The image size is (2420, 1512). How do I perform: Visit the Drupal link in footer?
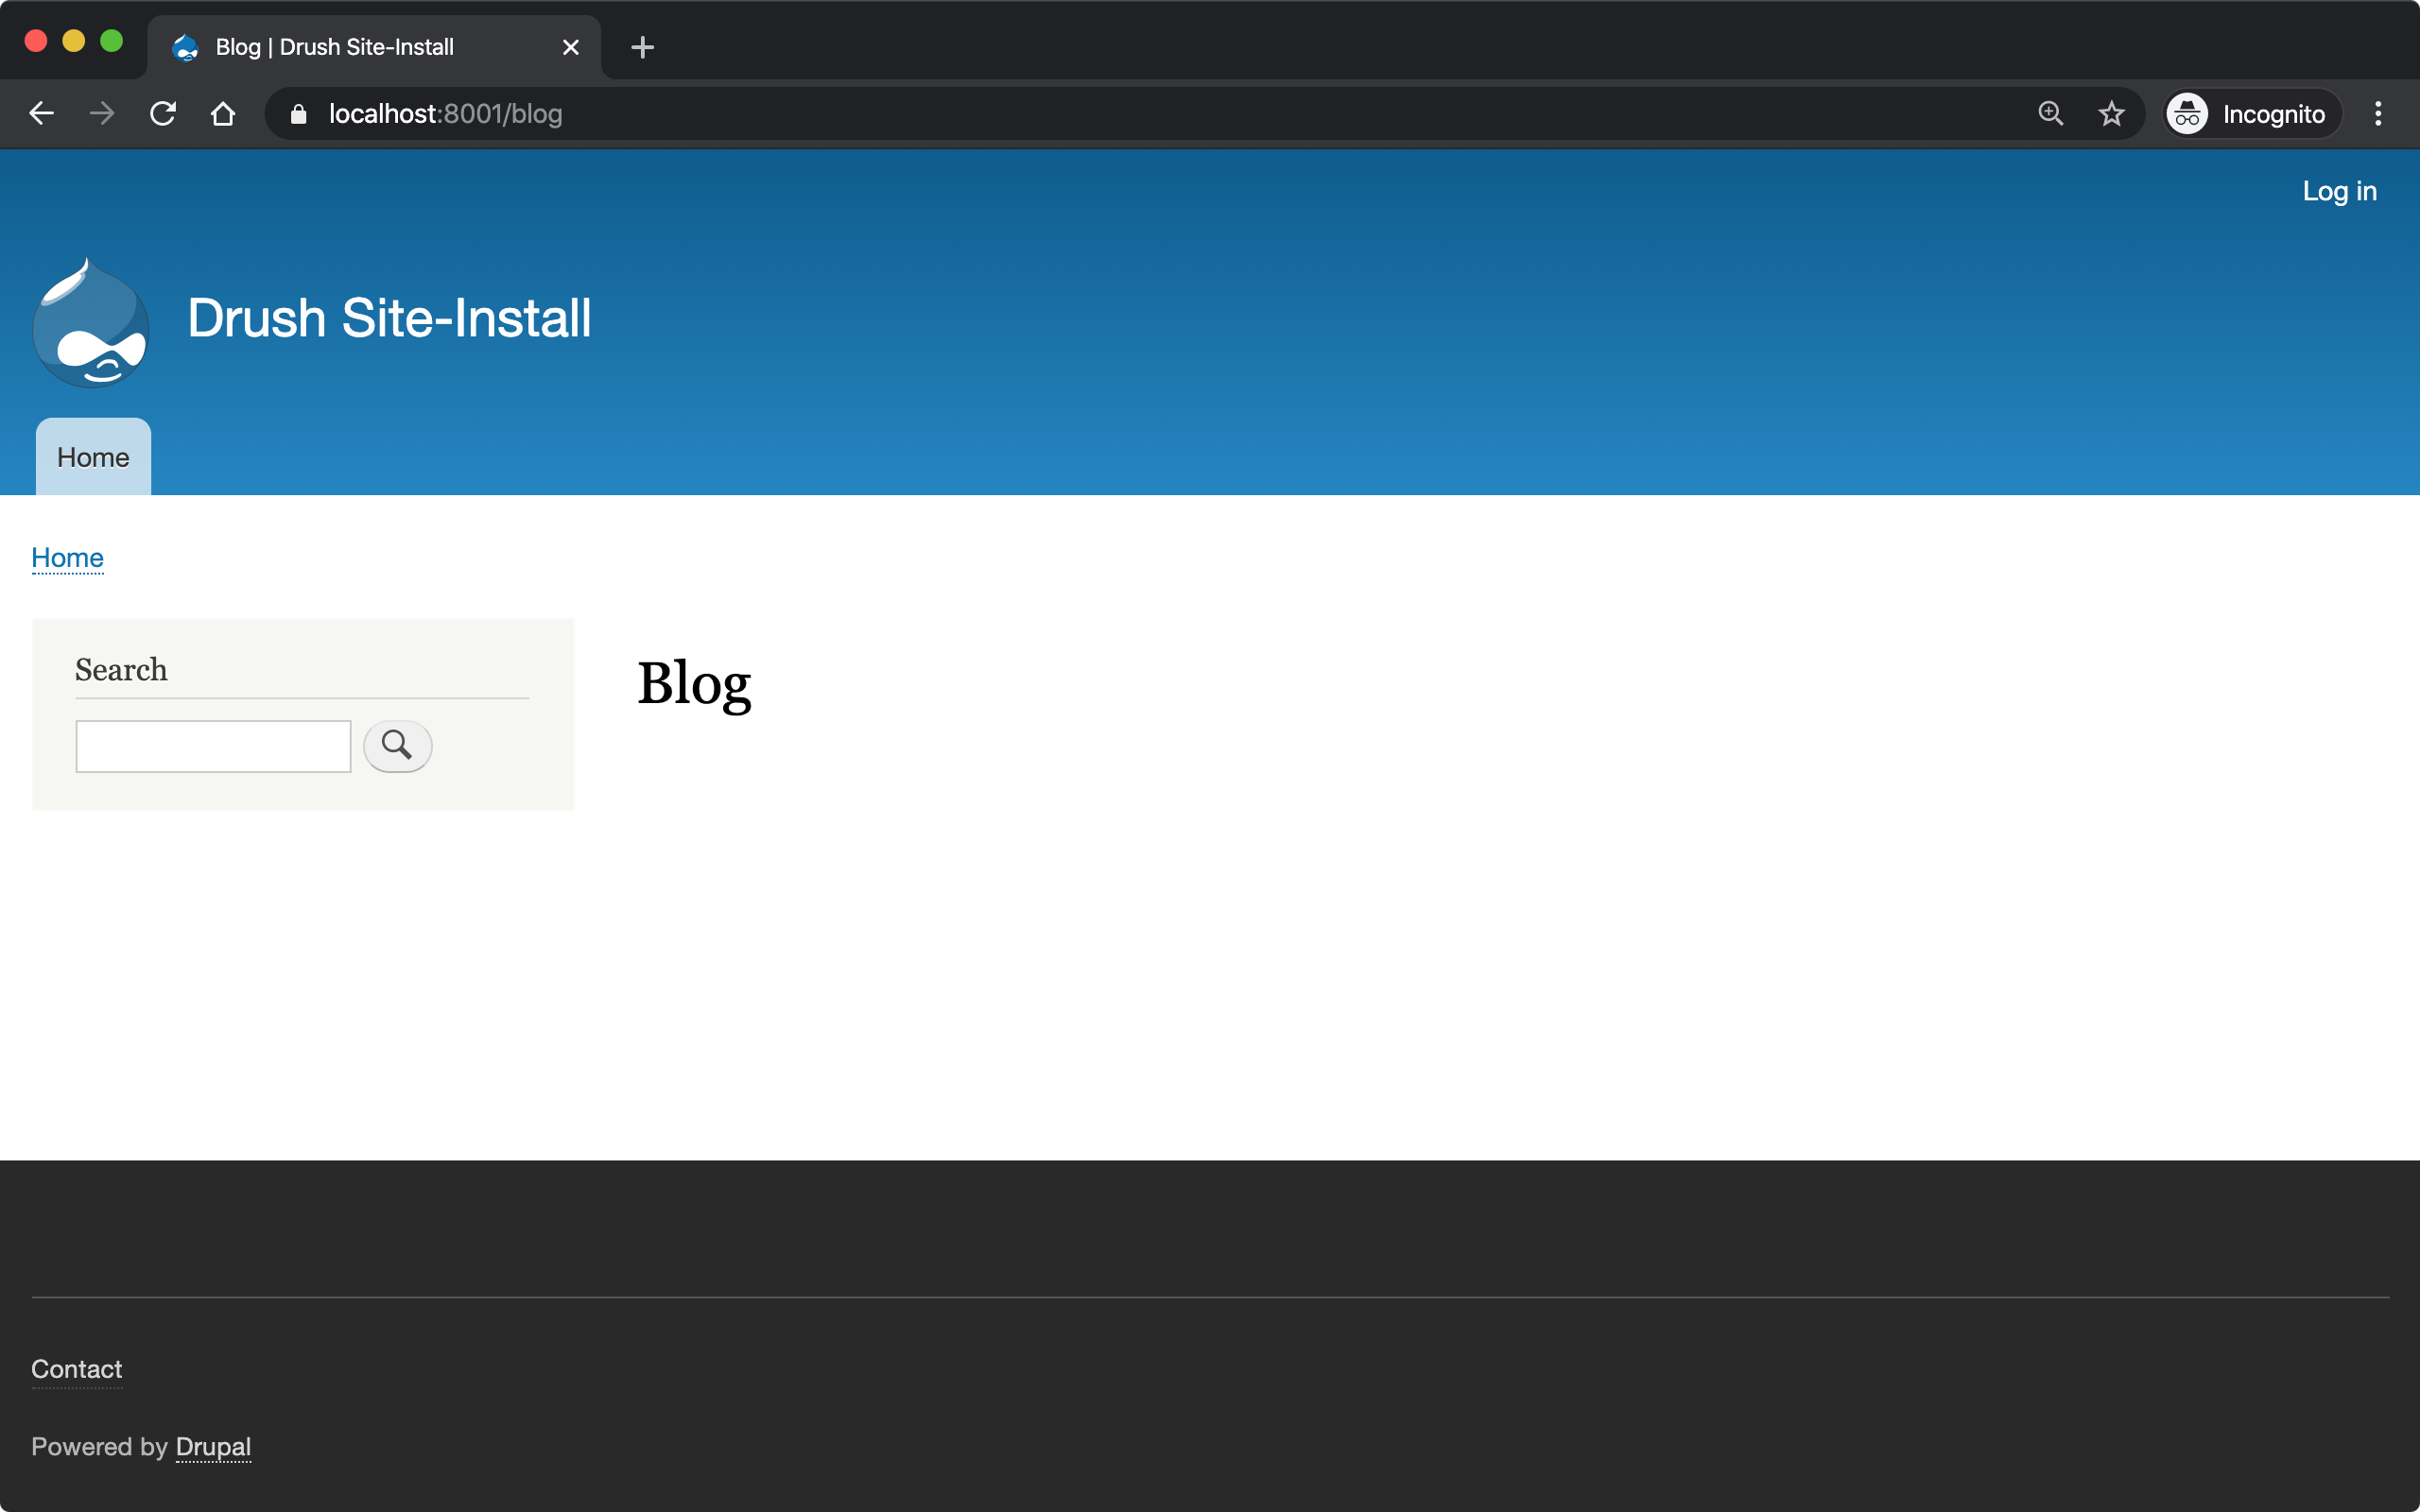tap(213, 1447)
